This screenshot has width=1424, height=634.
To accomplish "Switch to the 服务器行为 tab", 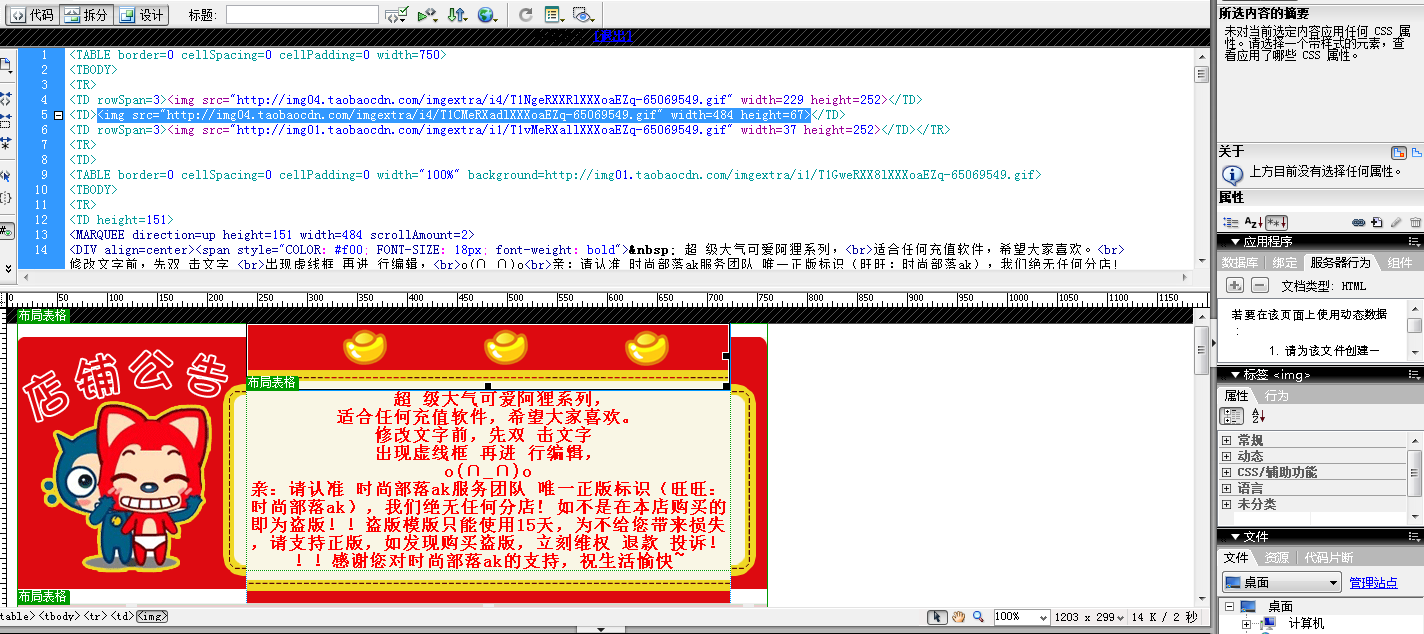I will coord(1340,263).
